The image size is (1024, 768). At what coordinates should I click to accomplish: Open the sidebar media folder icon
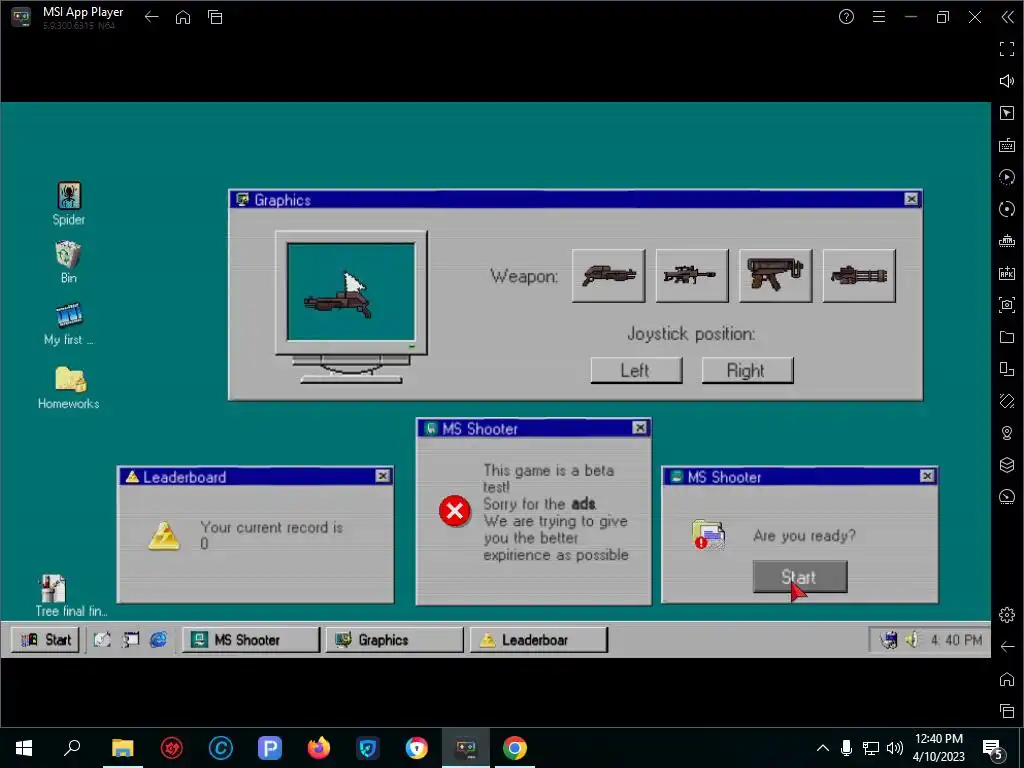coord(1007,337)
